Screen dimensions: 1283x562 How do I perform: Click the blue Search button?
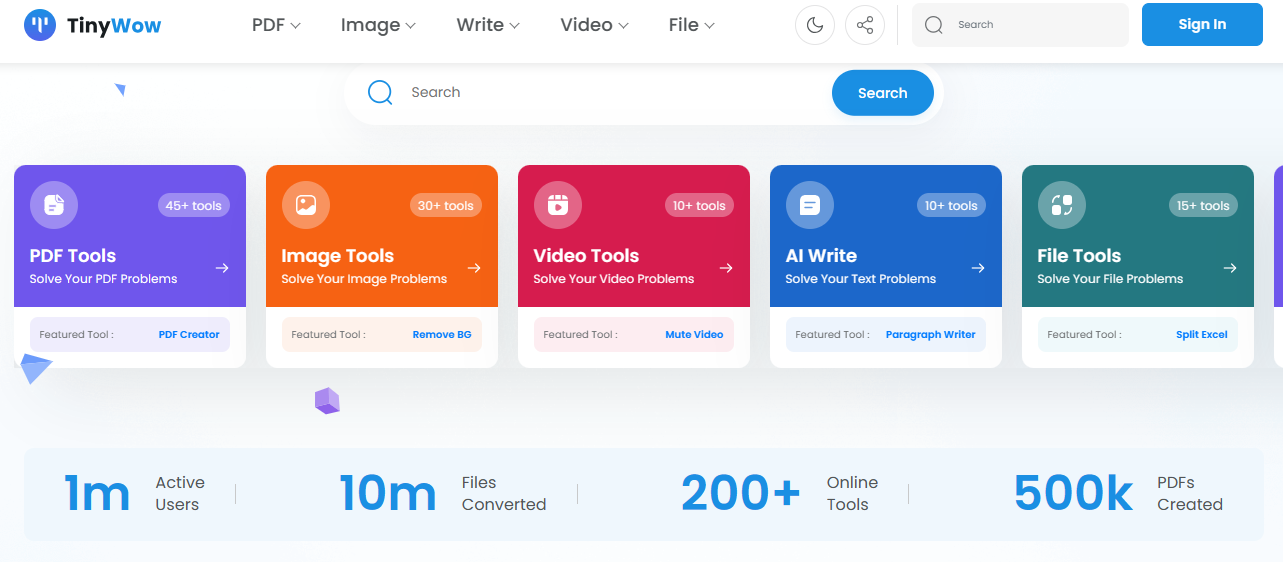click(883, 93)
